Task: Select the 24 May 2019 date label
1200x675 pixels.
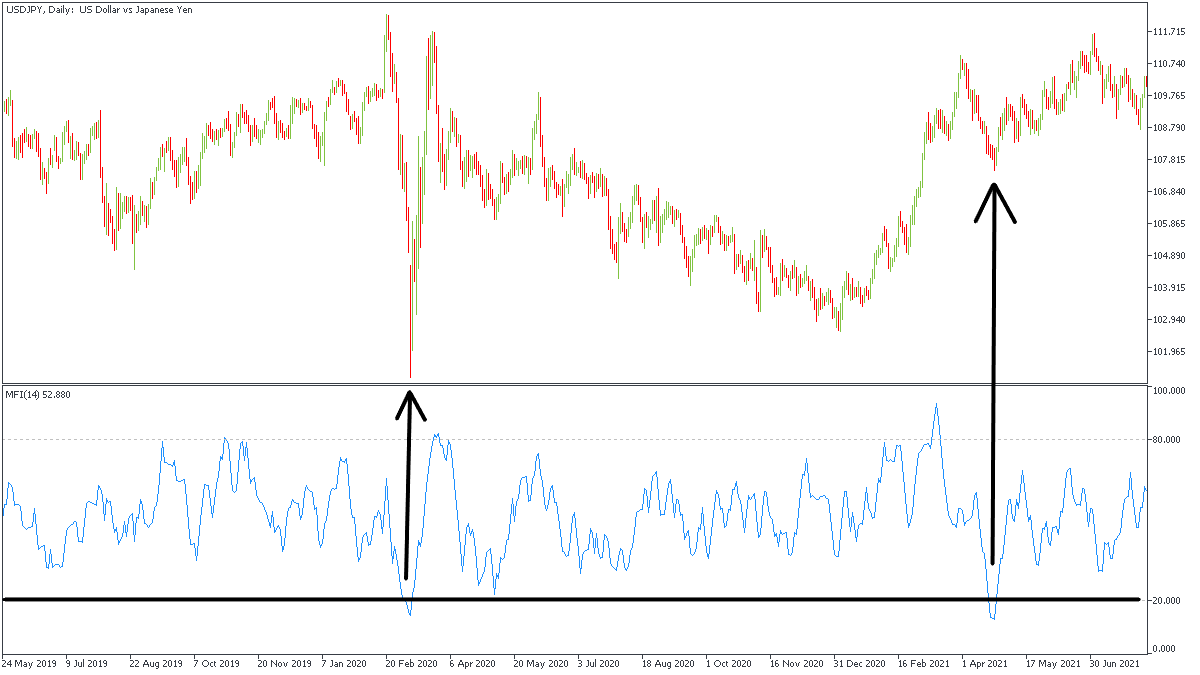Action: click(29, 663)
